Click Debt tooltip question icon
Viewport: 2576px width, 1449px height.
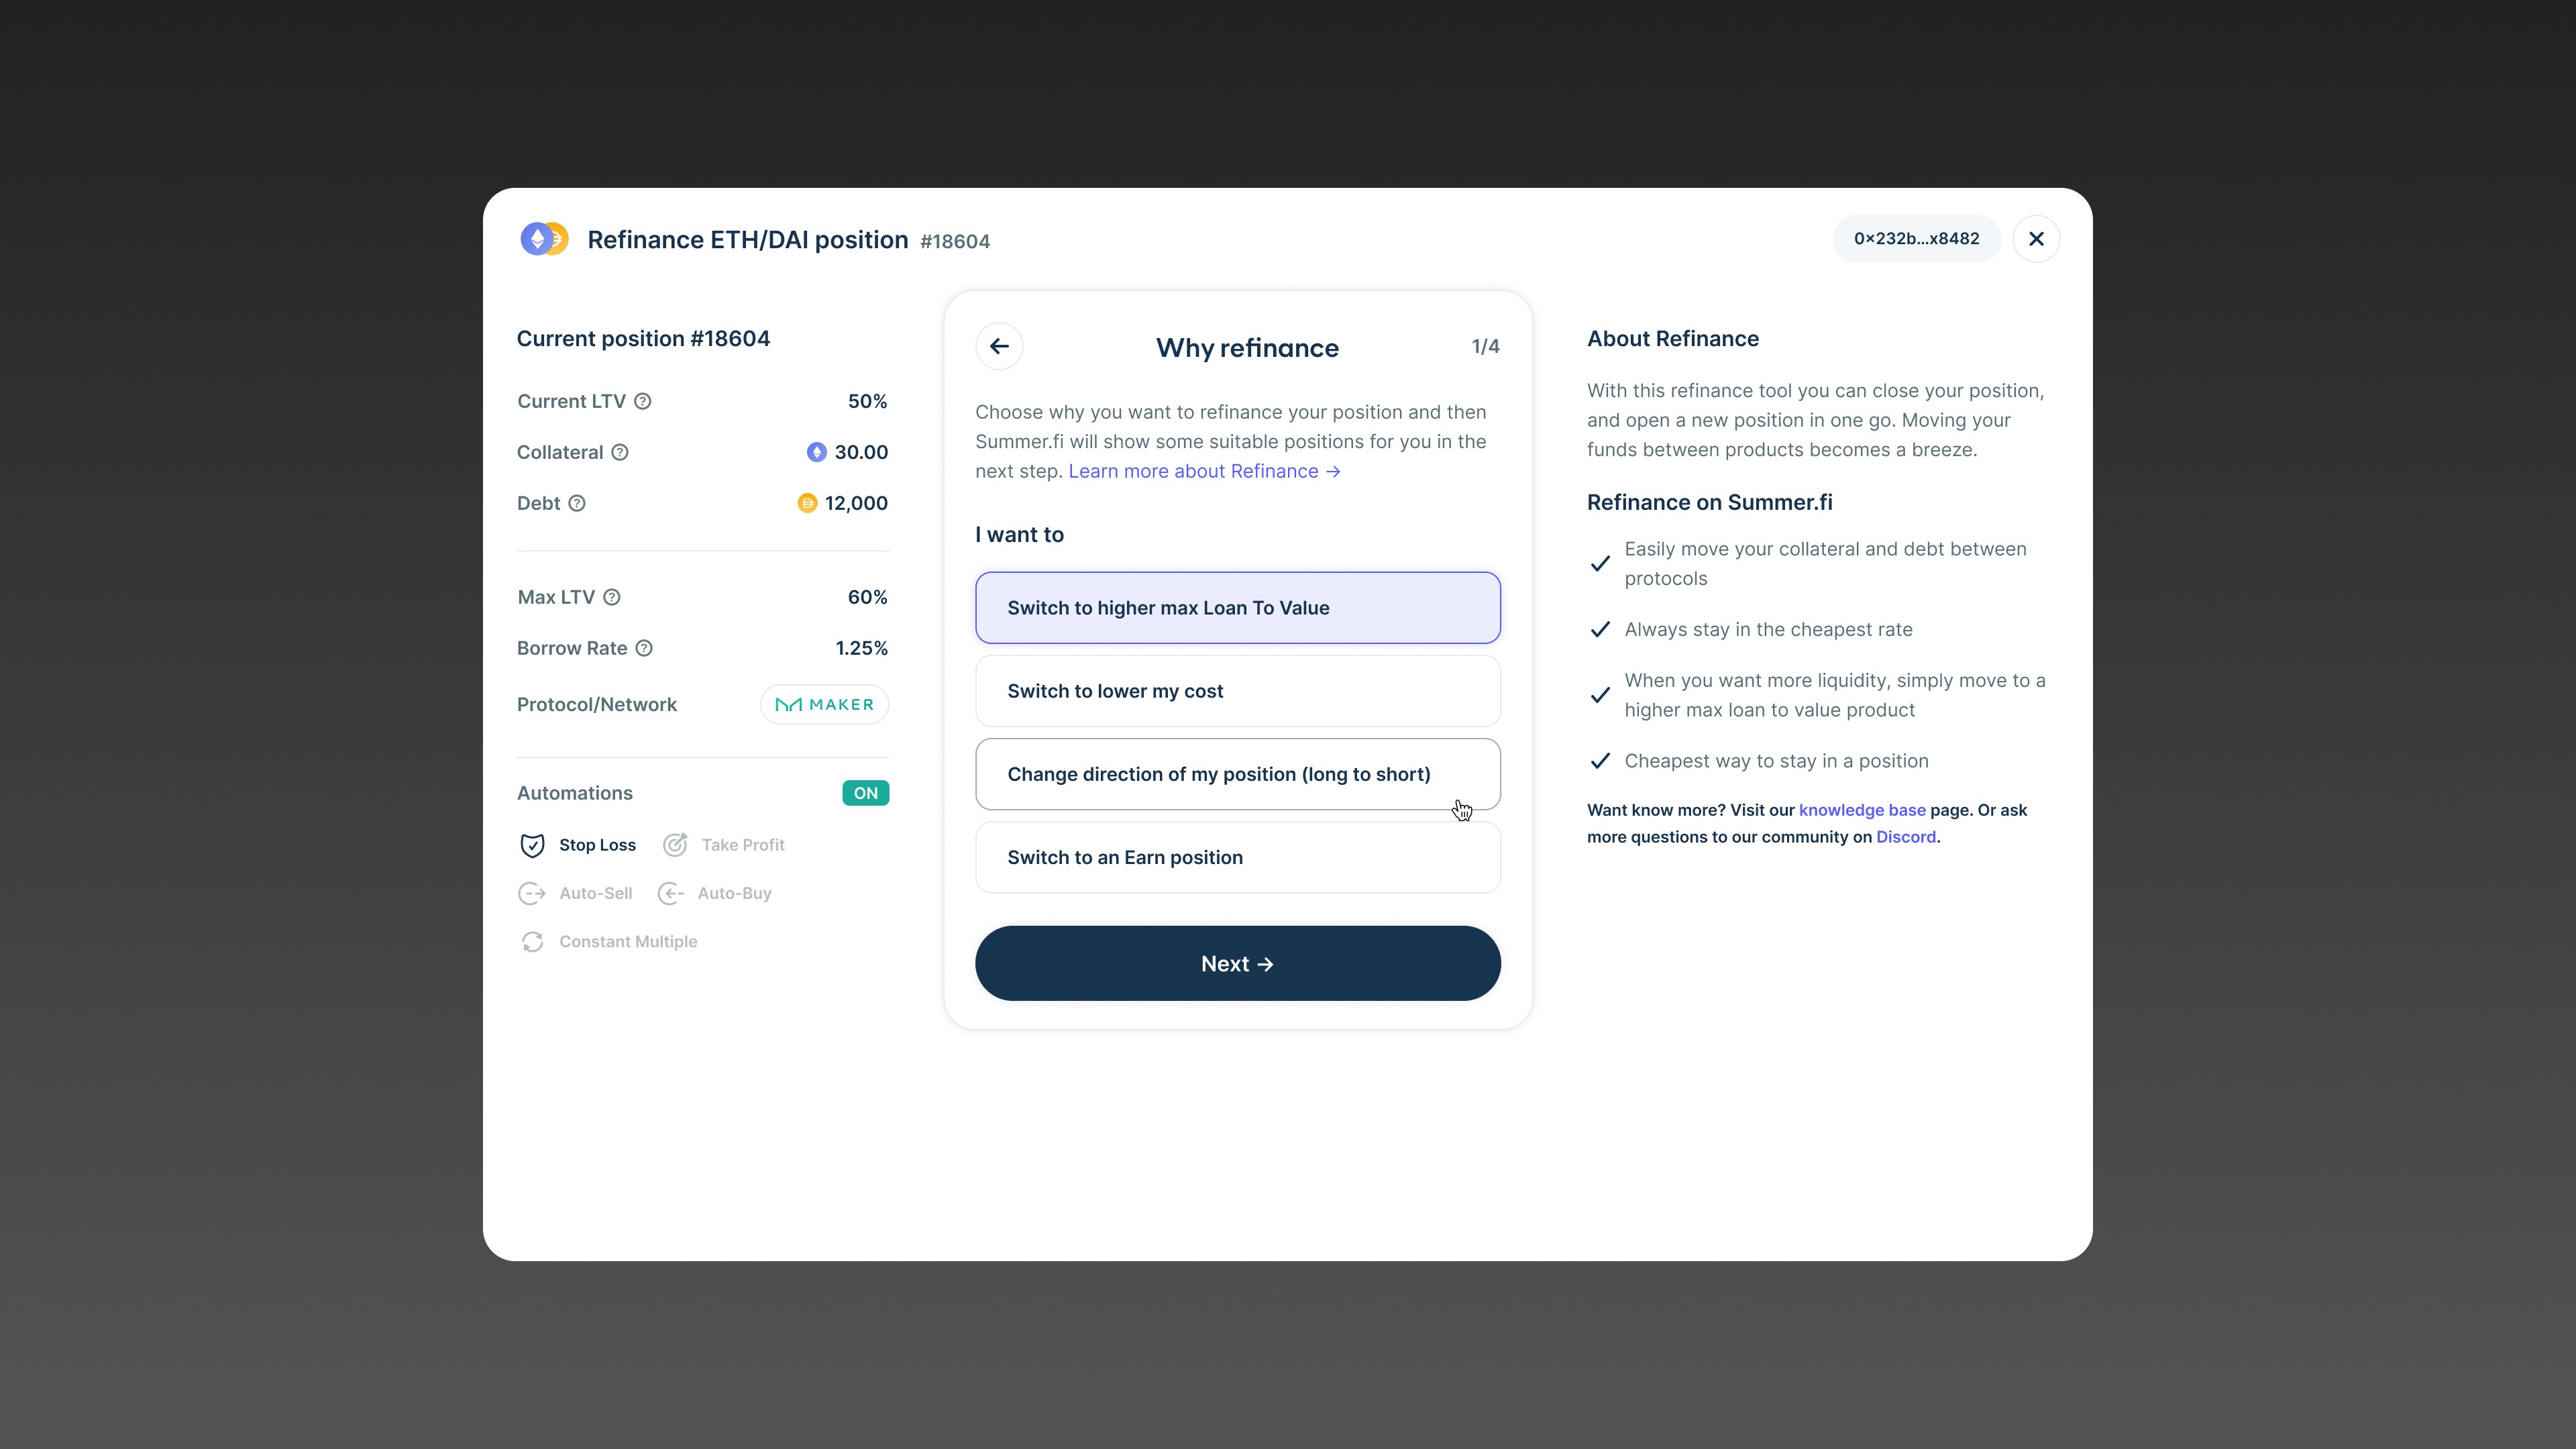click(x=577, y=503)
